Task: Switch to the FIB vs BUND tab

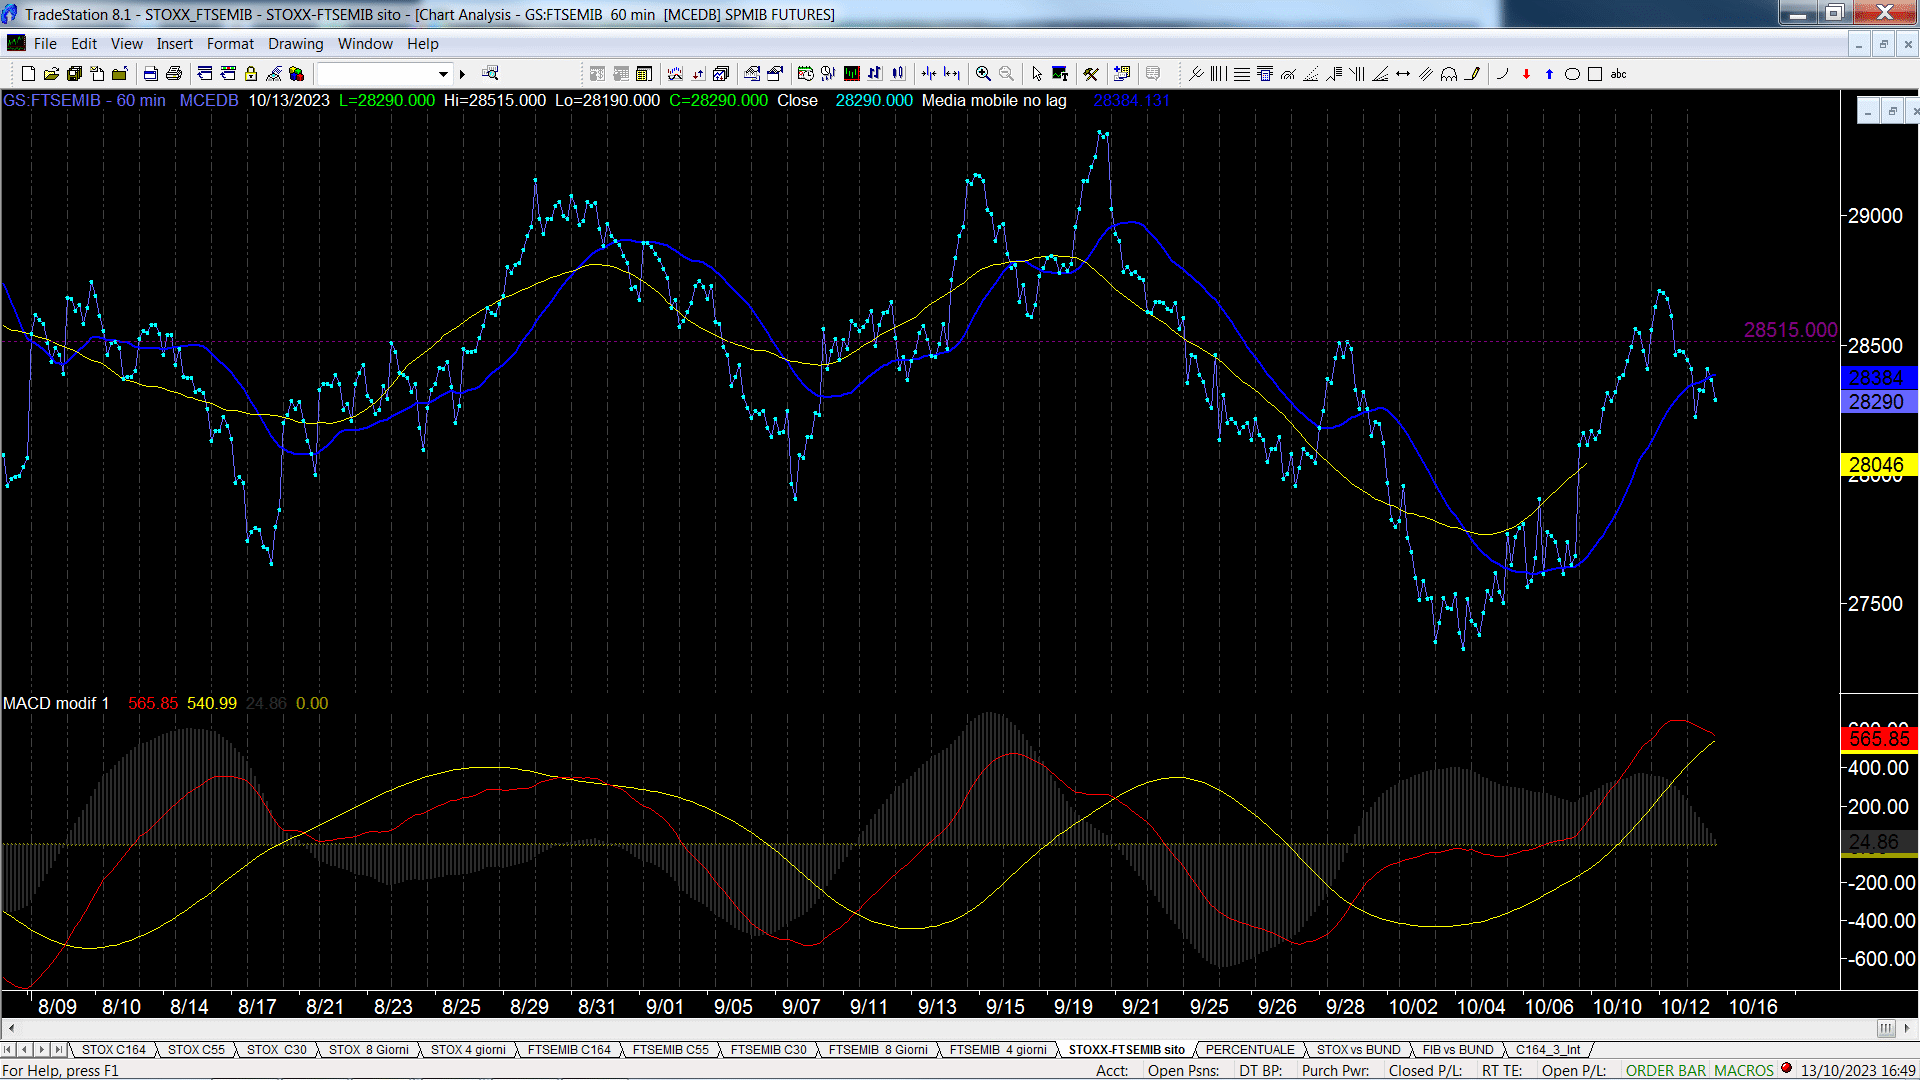Action: coord(1458,1050)
